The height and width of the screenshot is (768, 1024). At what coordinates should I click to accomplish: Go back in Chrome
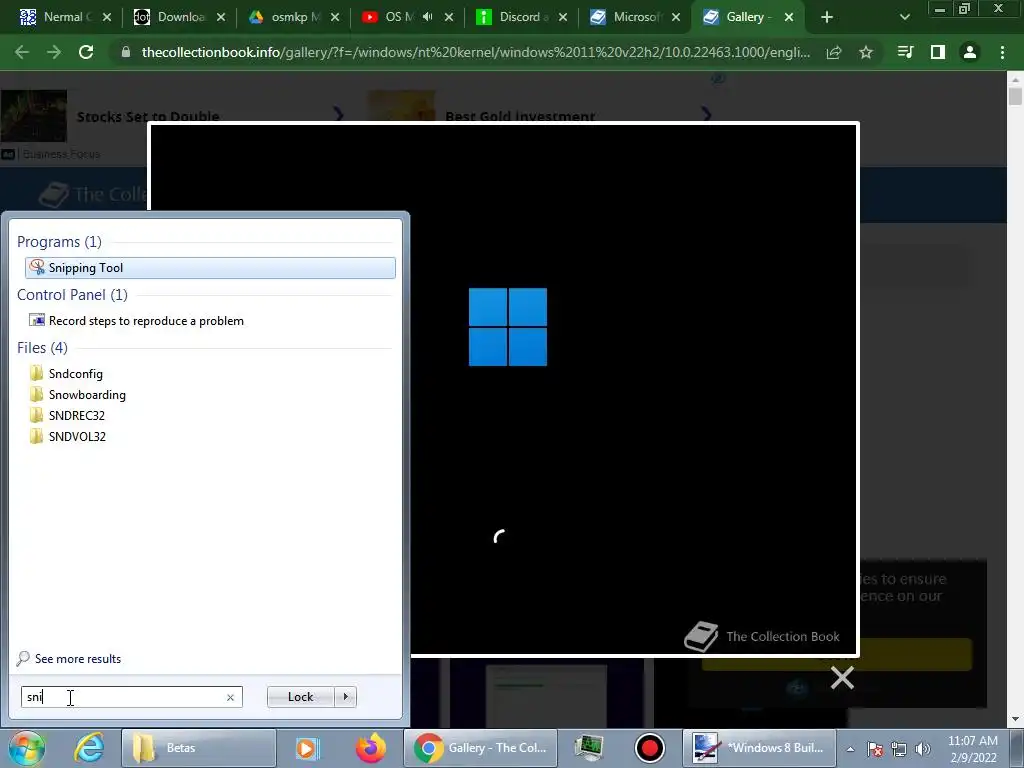pyautogui.click(x=22, y=52)
